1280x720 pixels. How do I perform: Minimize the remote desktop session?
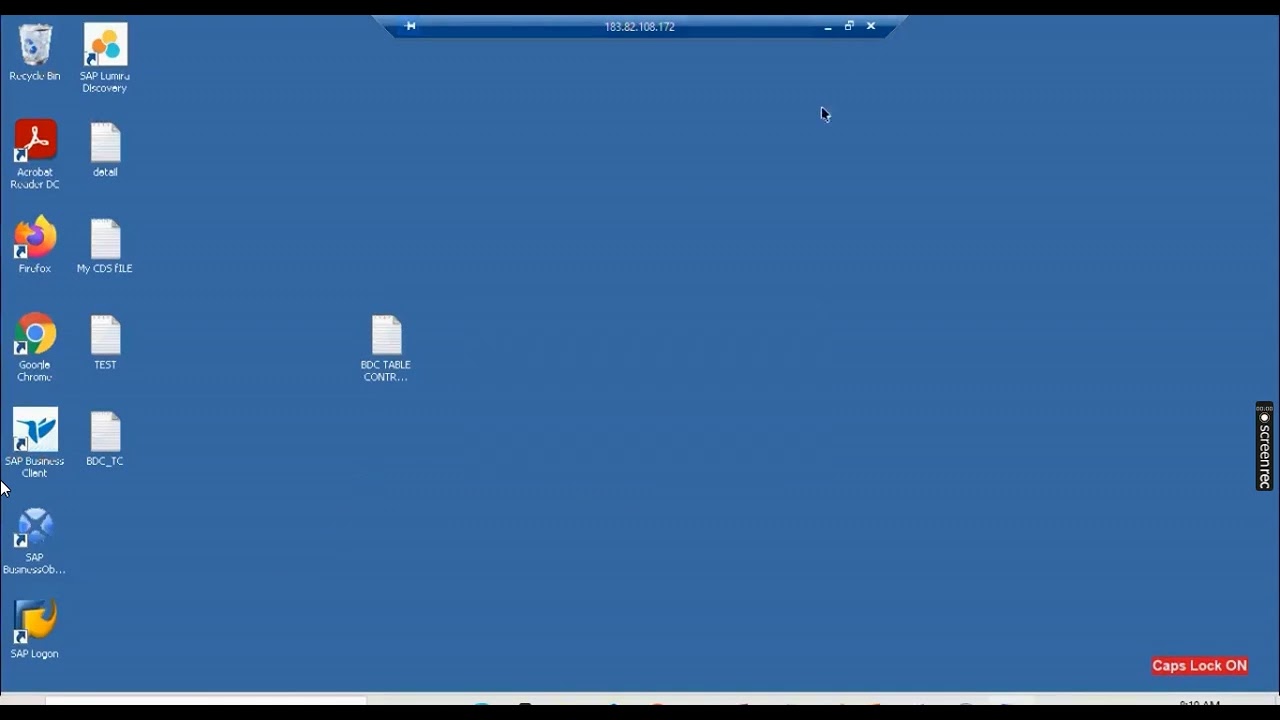pyautogui.click(x=828, y=27)
